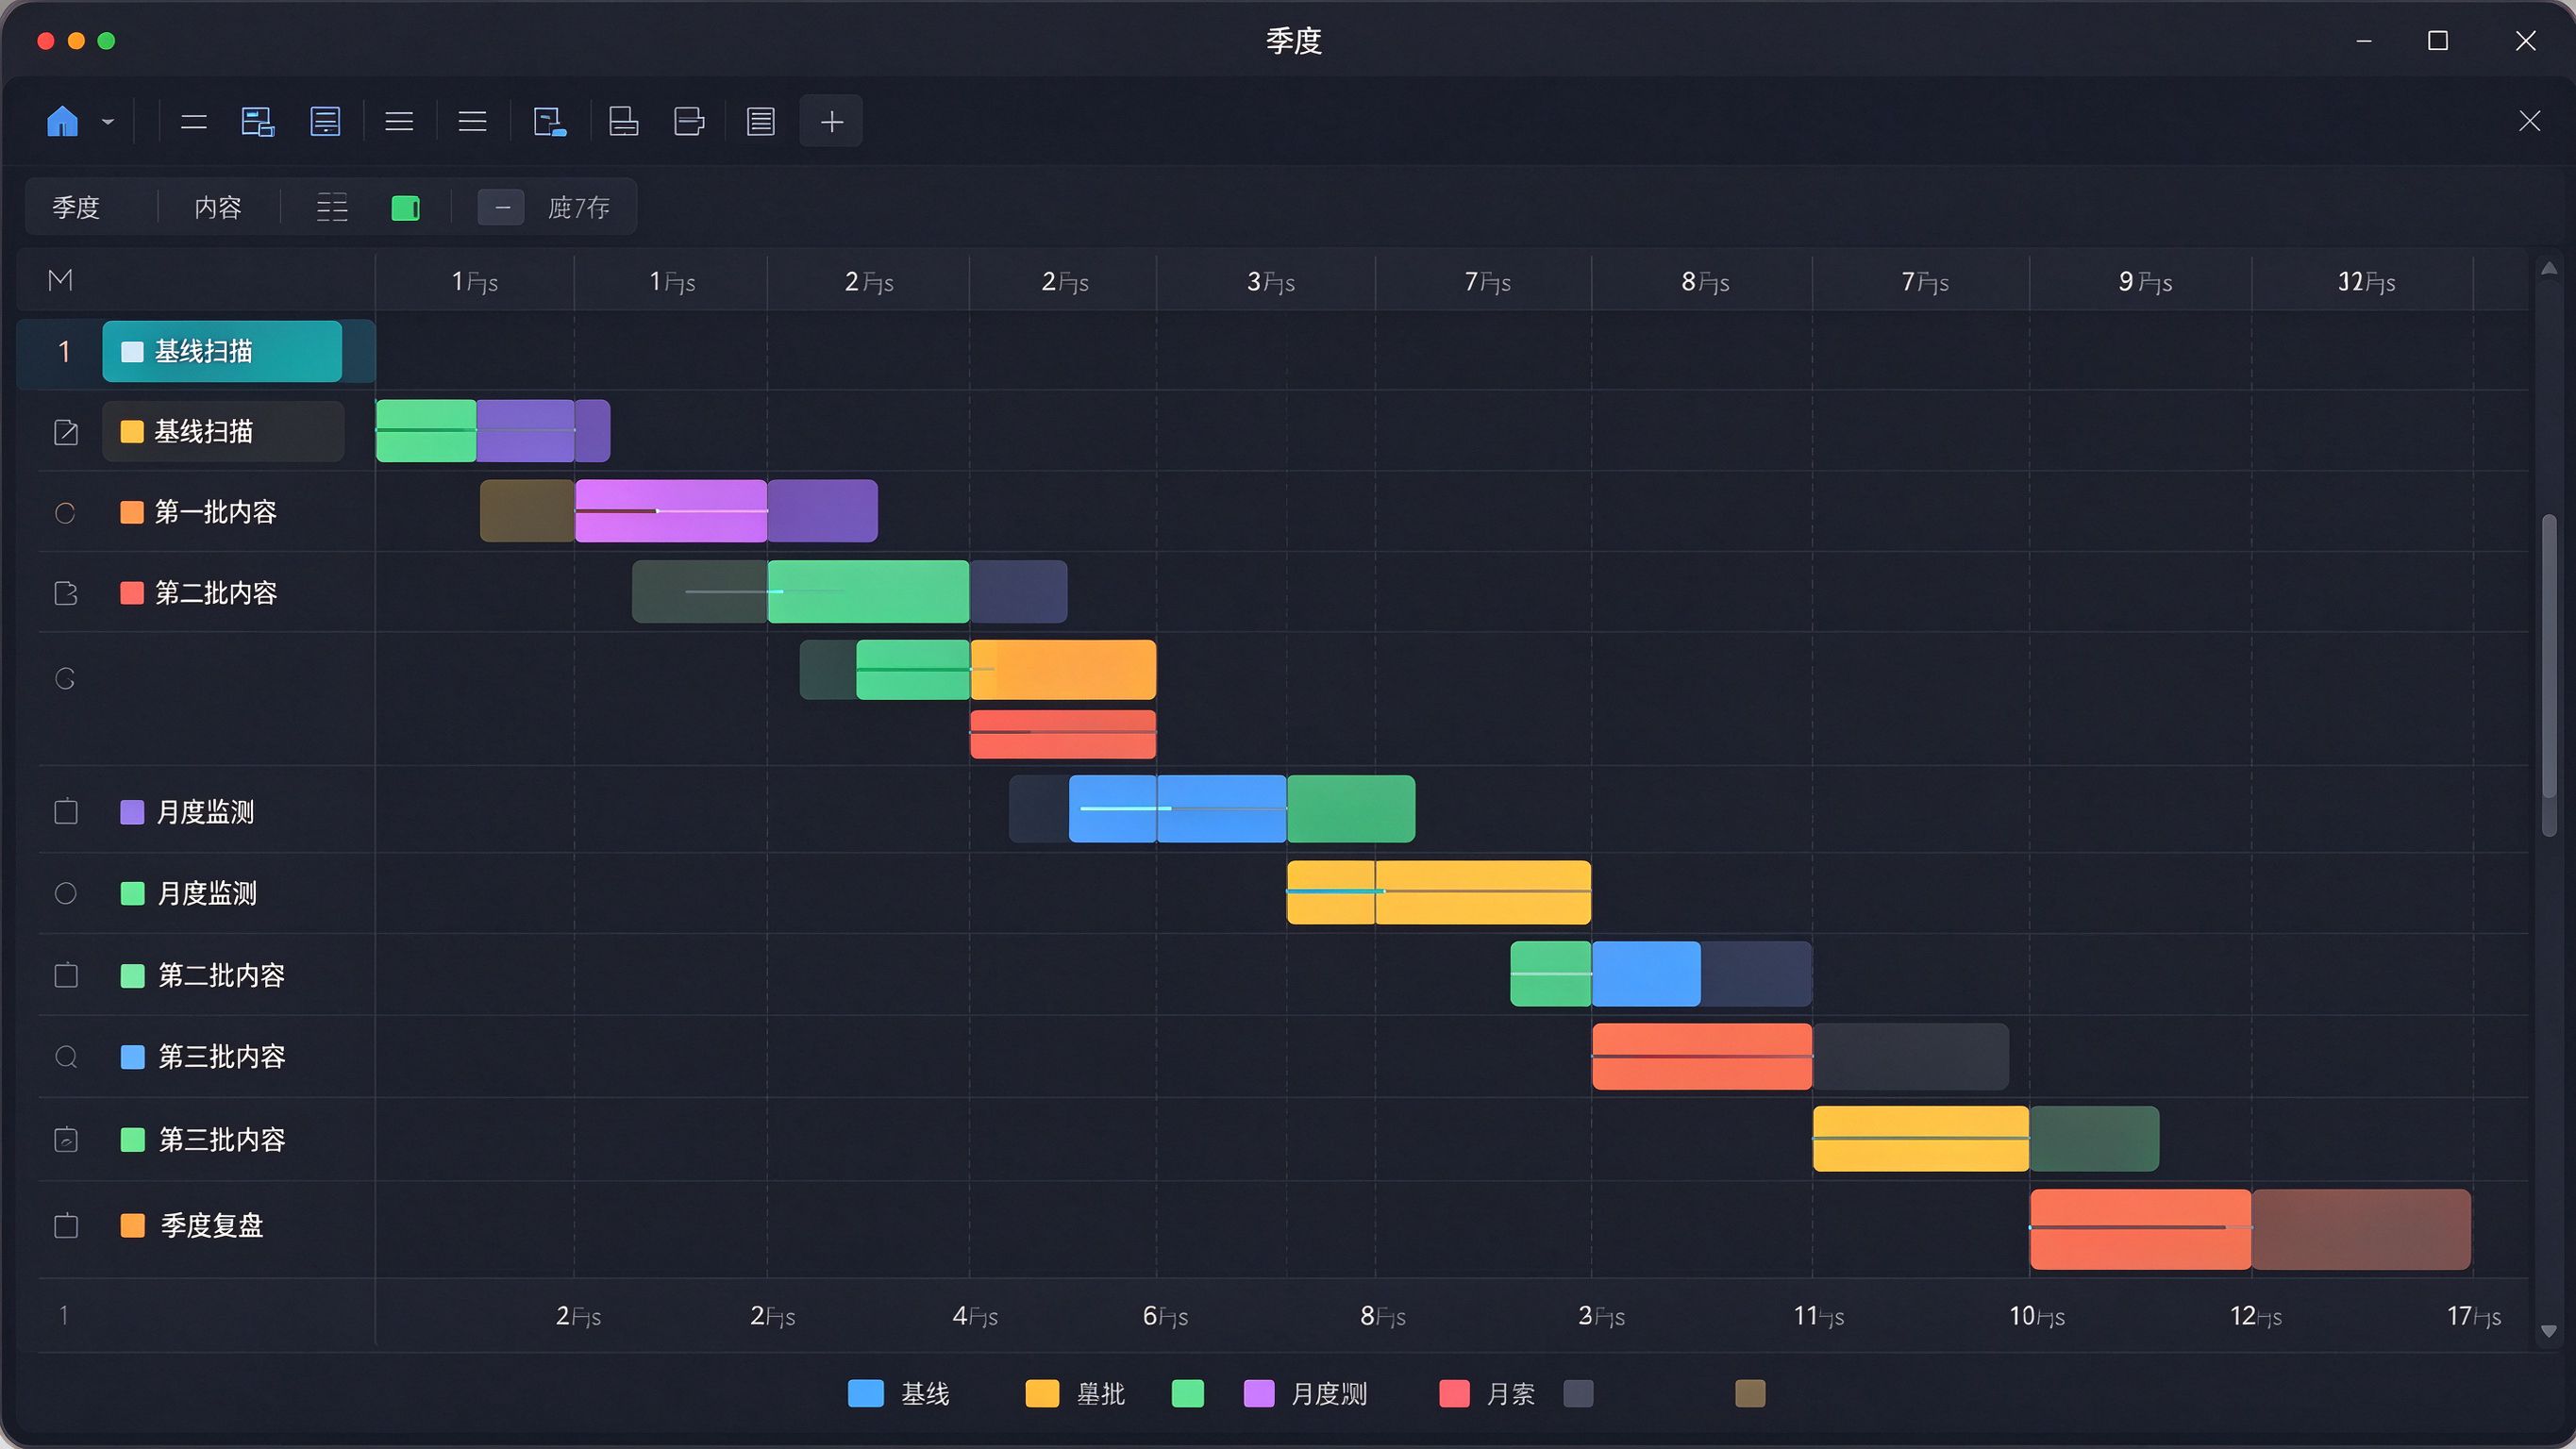Viewport: 2576px width, 1449px height.
Task: Select the grid columns view icon
Action: click(332, 208)
